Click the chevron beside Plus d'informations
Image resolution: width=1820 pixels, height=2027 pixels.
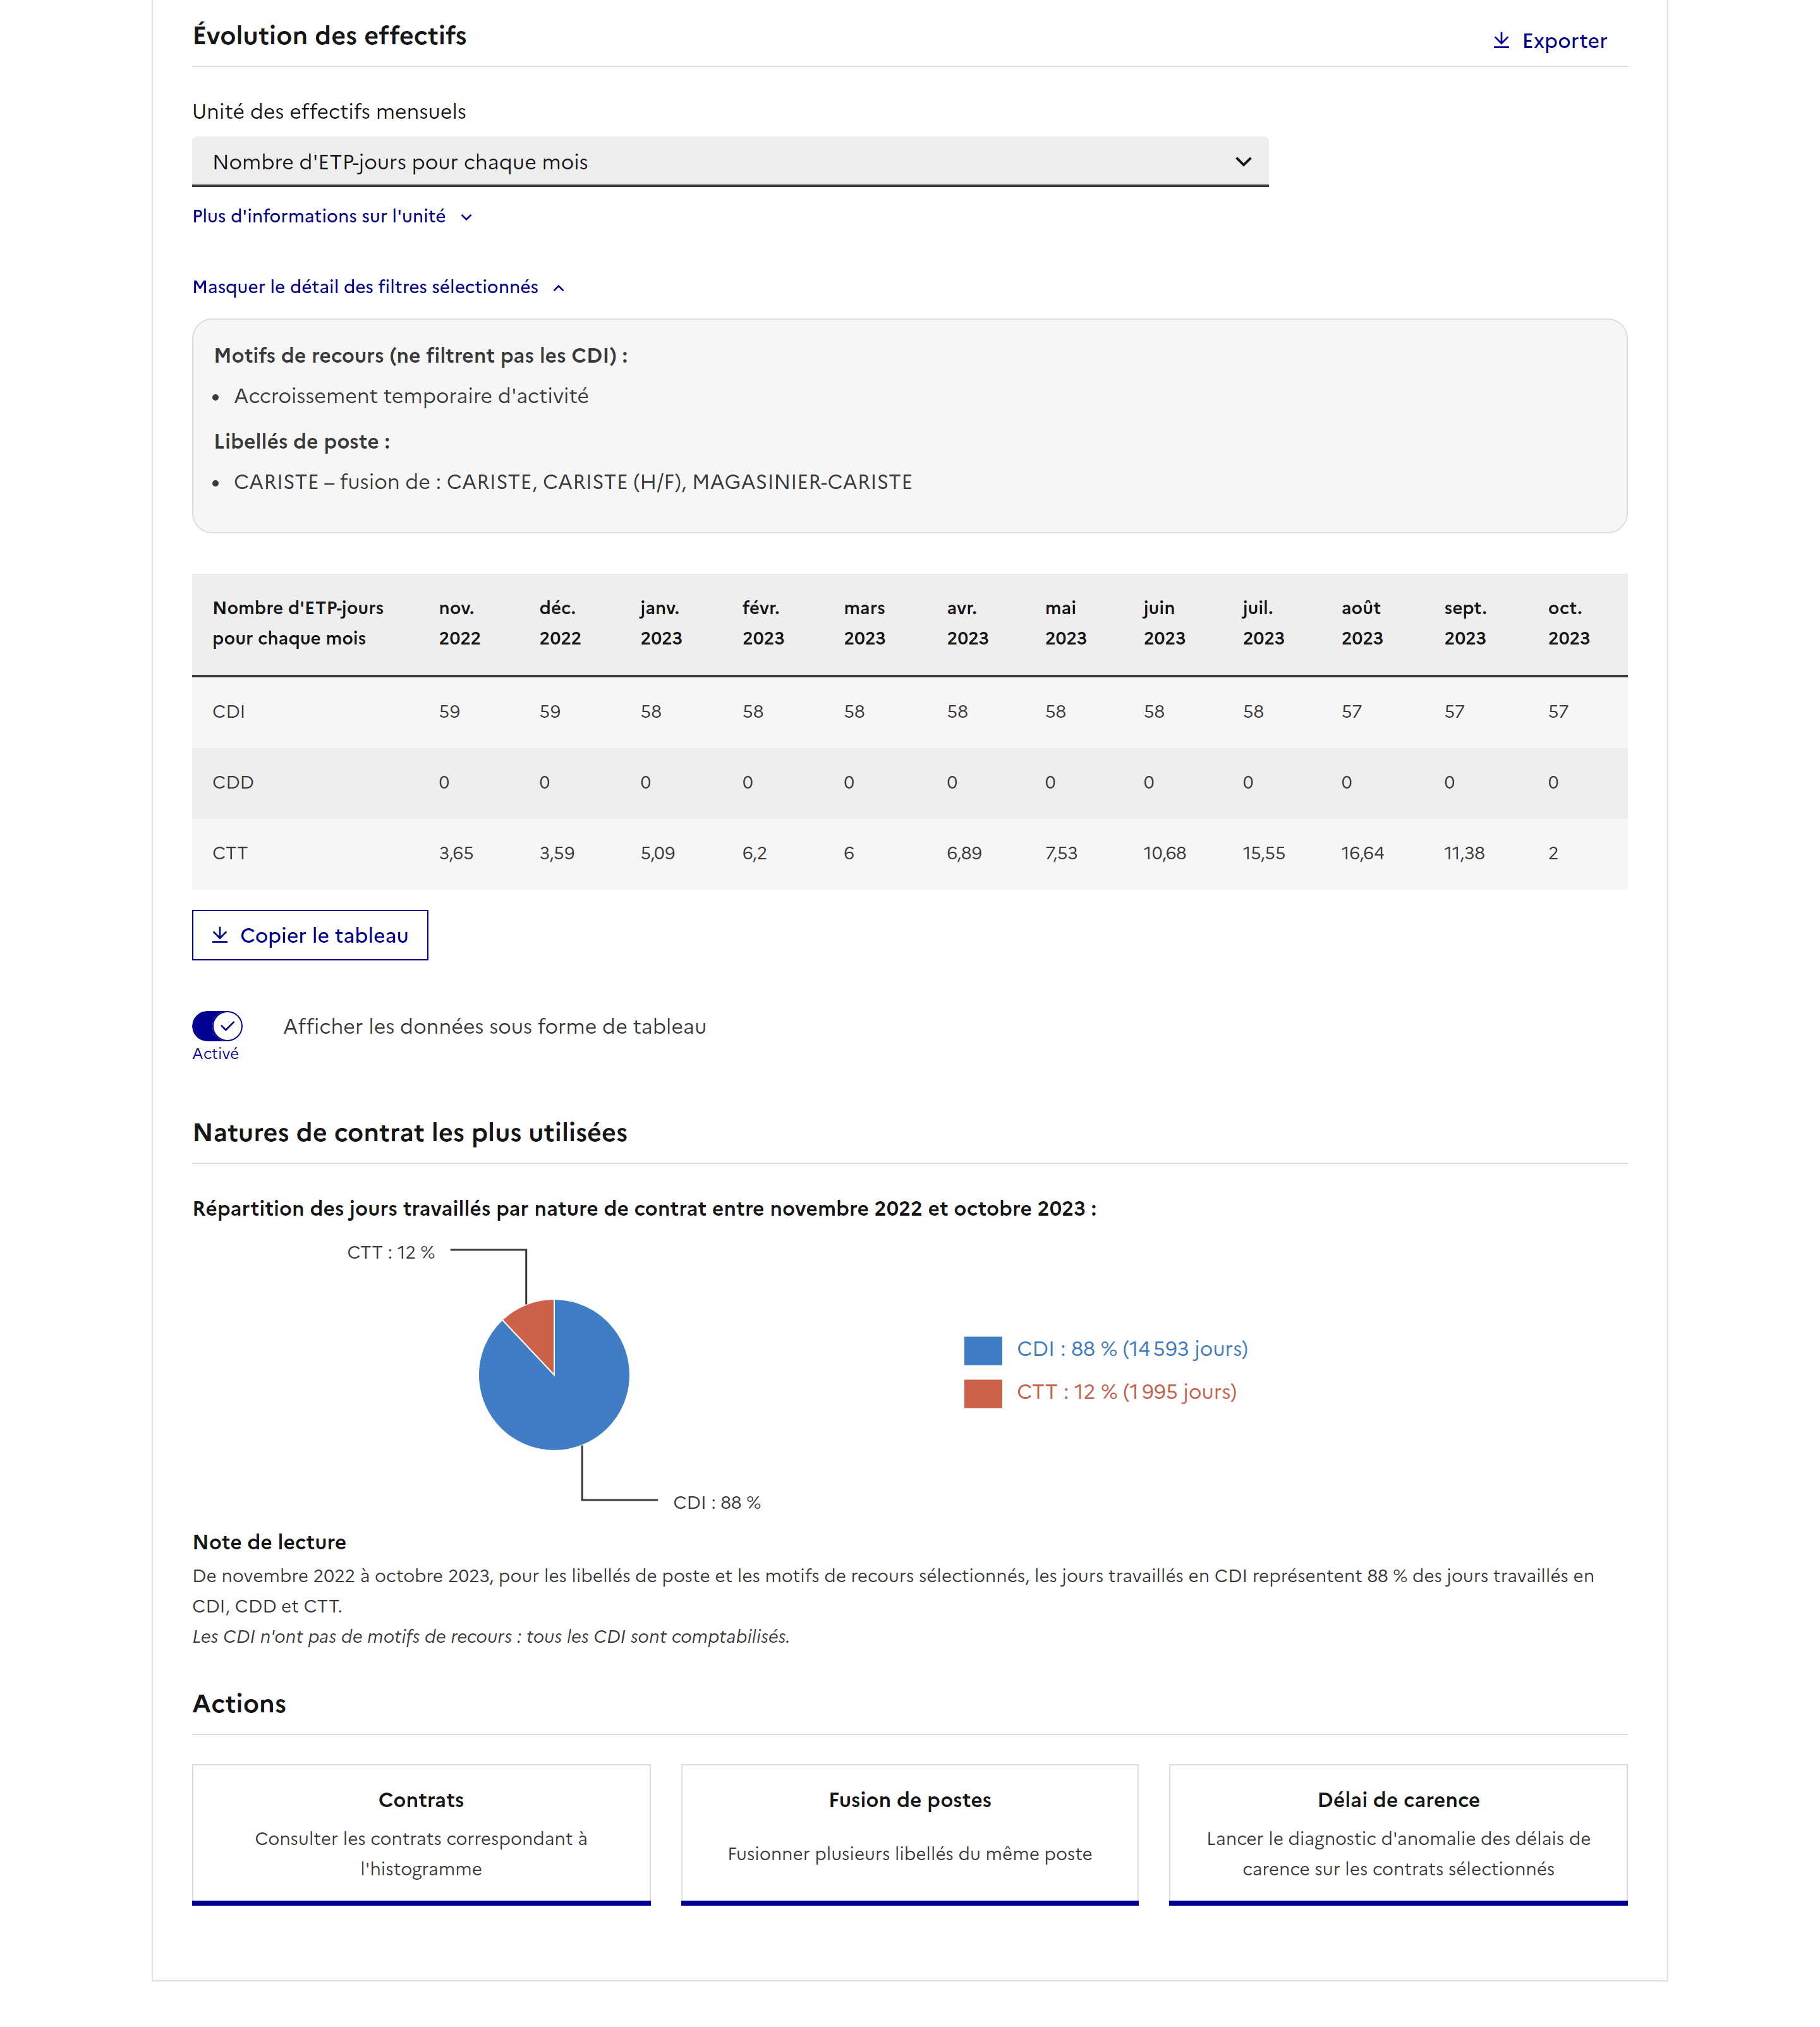click(x=466, y=218)
